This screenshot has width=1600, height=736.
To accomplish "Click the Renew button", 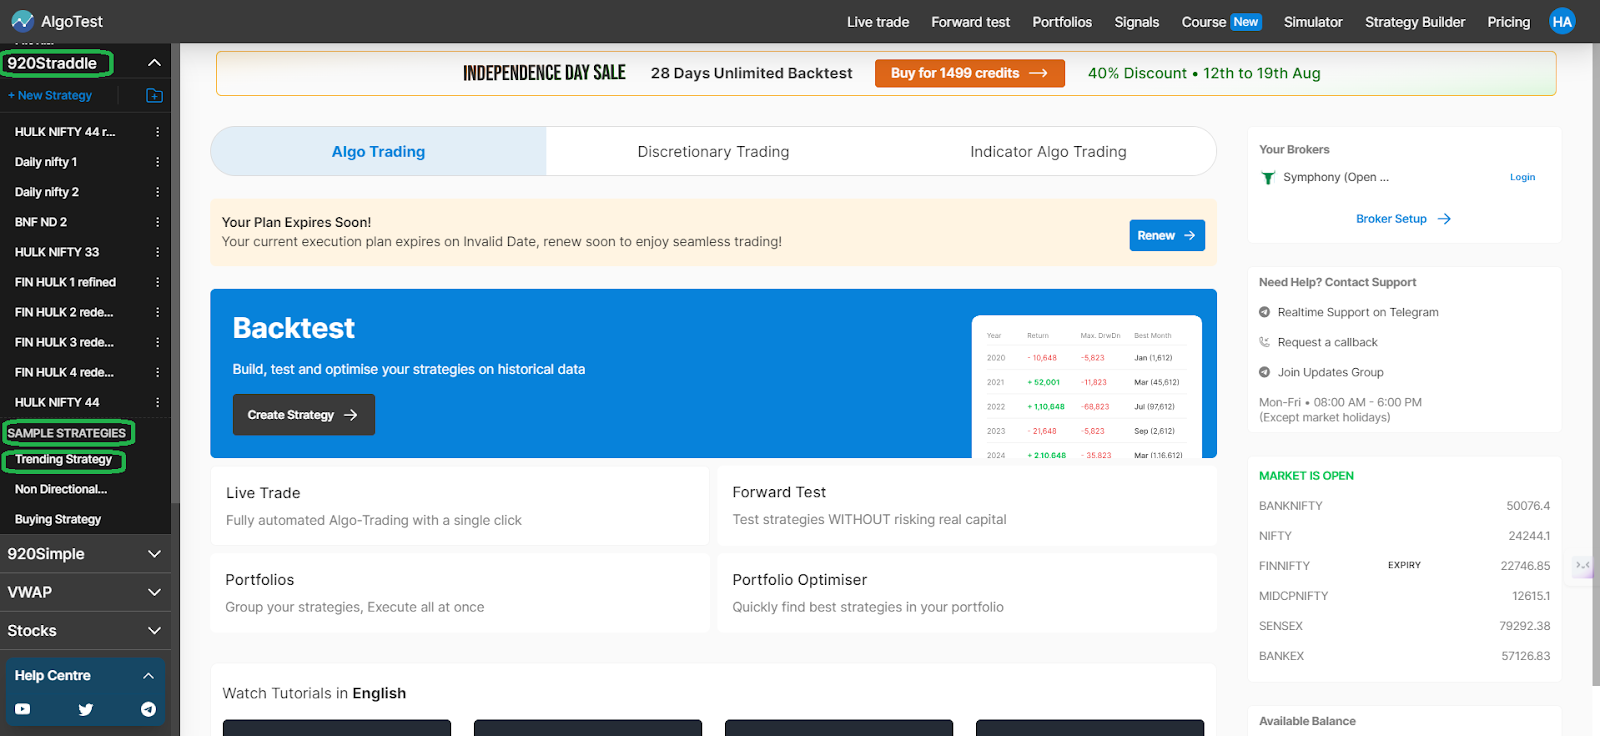I will click(1167, 235).
